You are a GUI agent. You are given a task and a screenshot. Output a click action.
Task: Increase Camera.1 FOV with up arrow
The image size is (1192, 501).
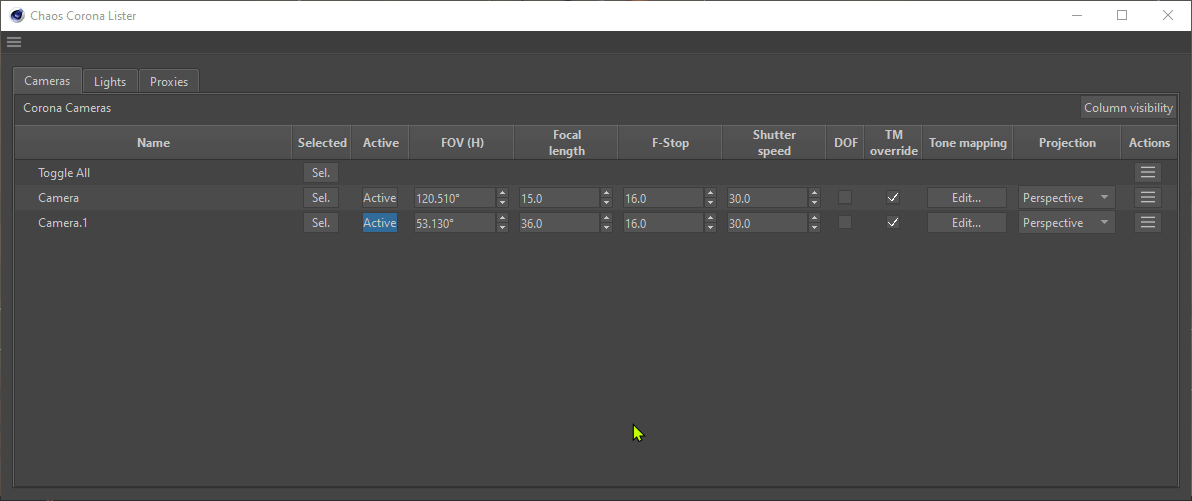tap(502, 218)
